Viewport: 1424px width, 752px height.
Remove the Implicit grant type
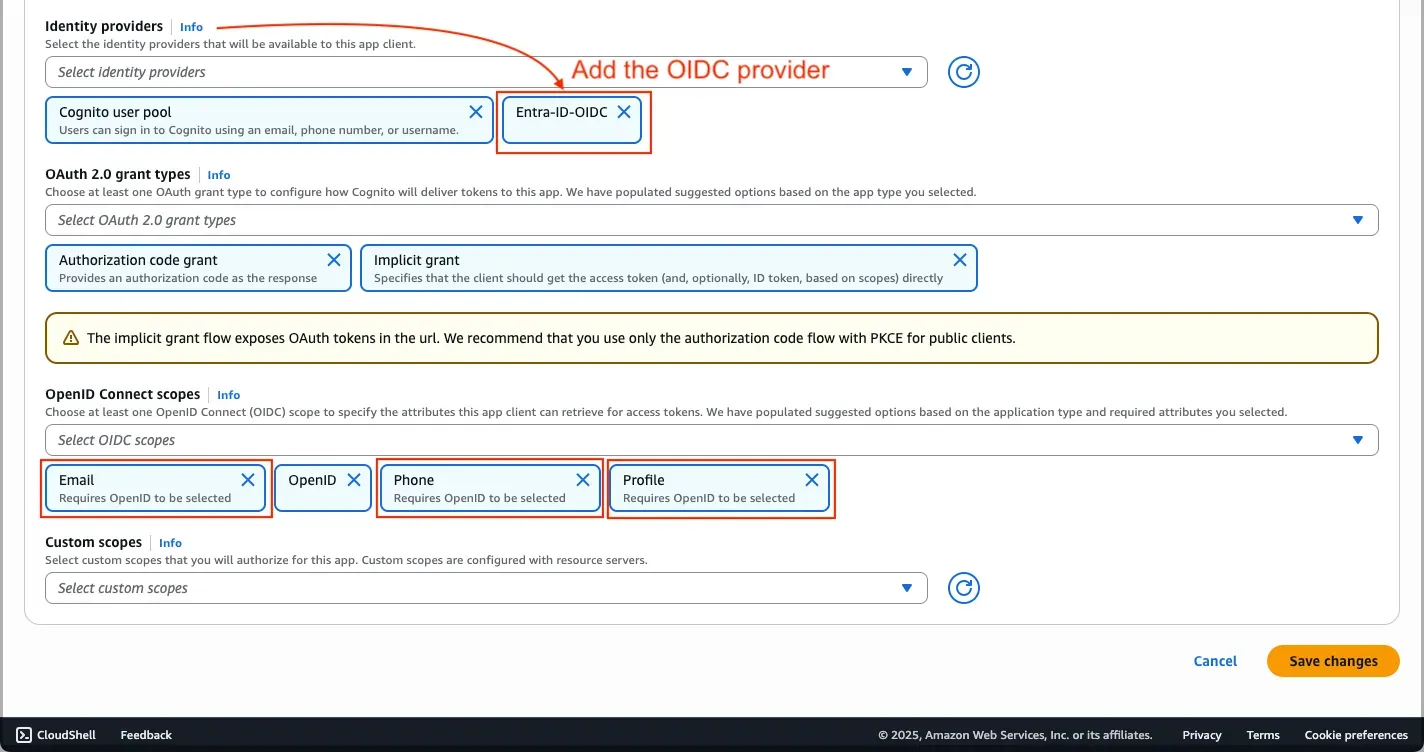(960, 260)
